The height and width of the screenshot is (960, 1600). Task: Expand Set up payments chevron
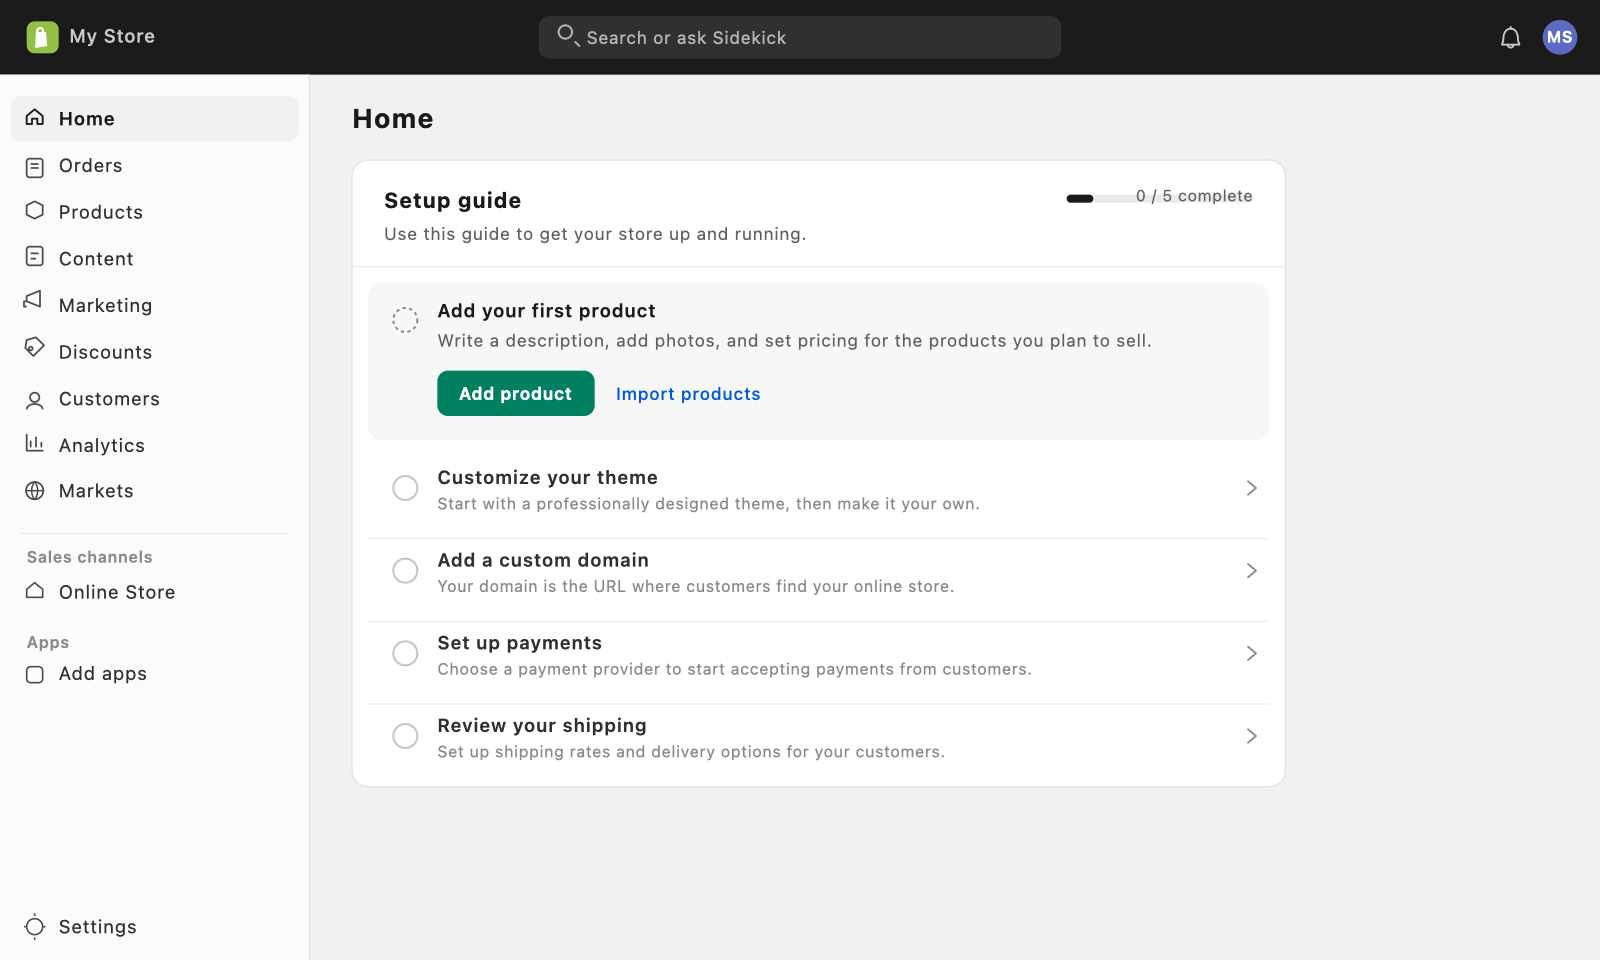[1251, 653]
